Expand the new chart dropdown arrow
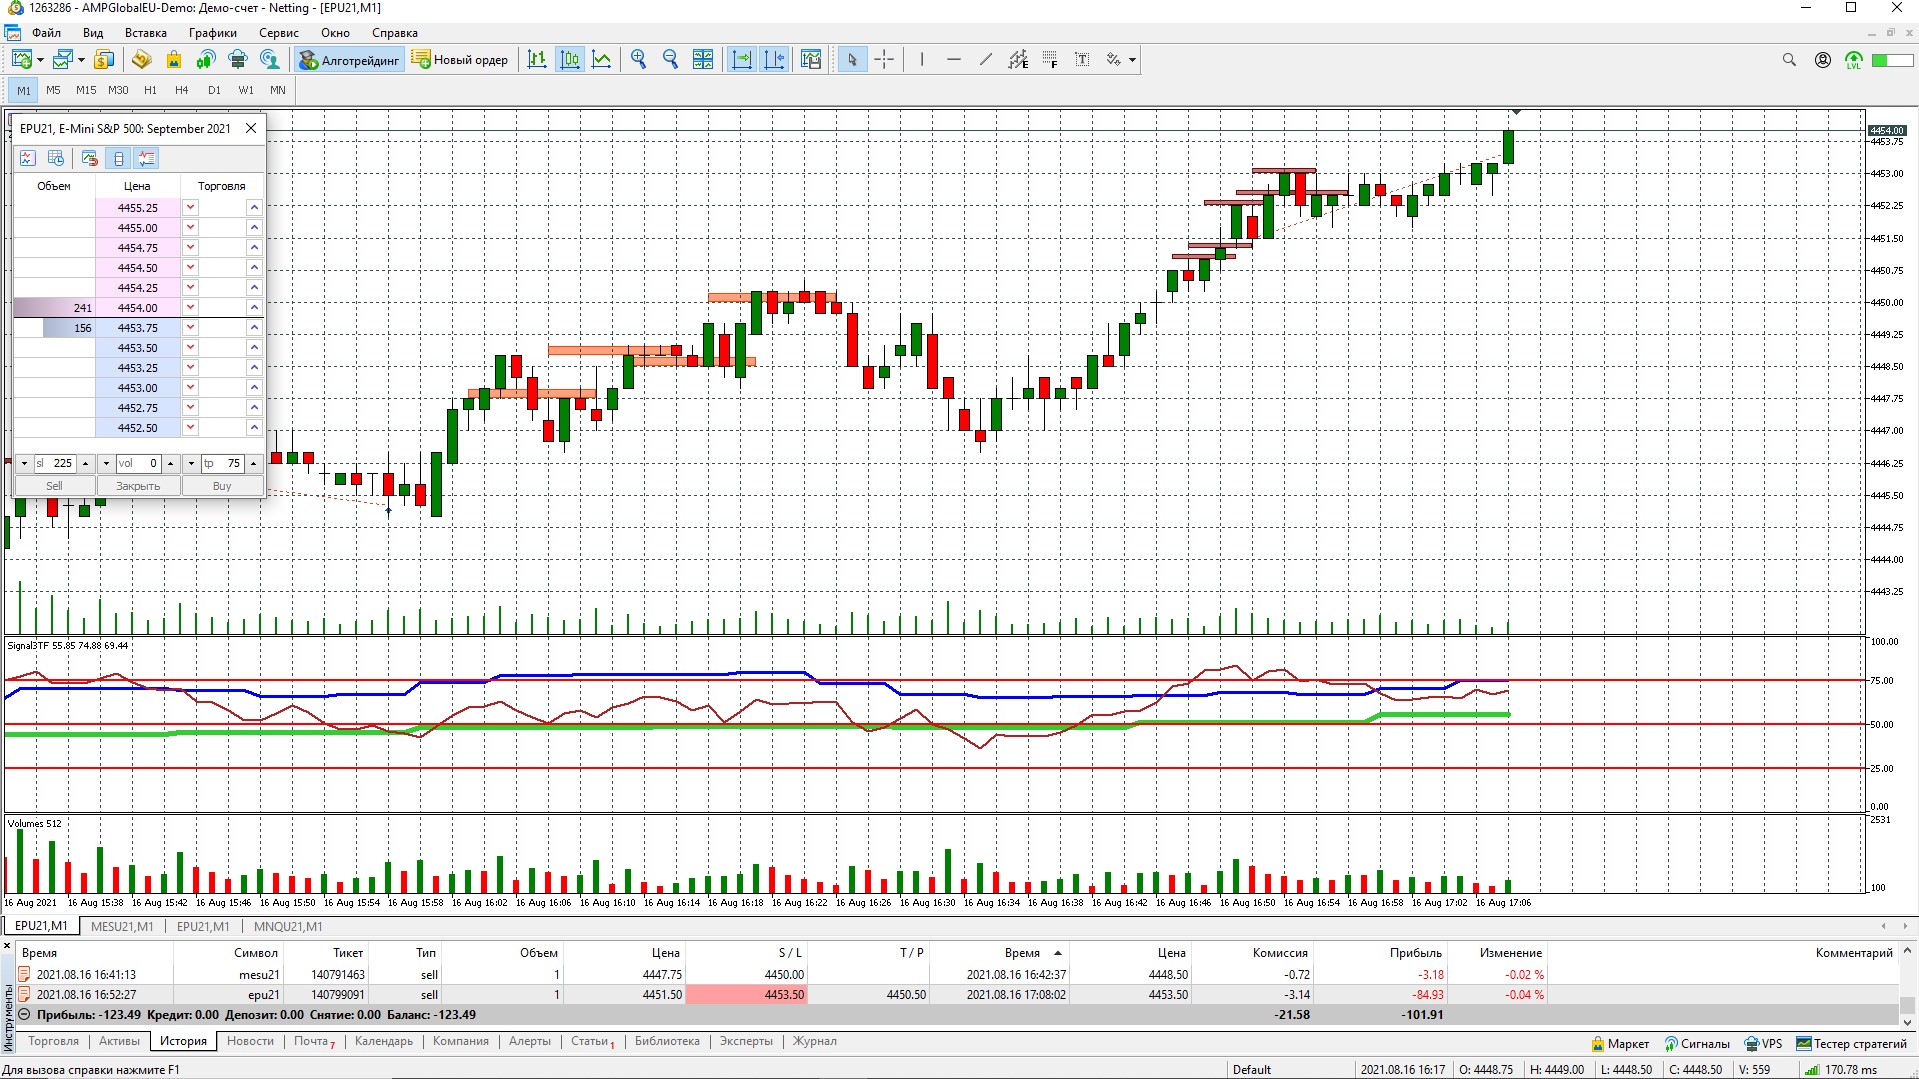Viewport: 1919px width, 1079px height. (x=40, y=60)
